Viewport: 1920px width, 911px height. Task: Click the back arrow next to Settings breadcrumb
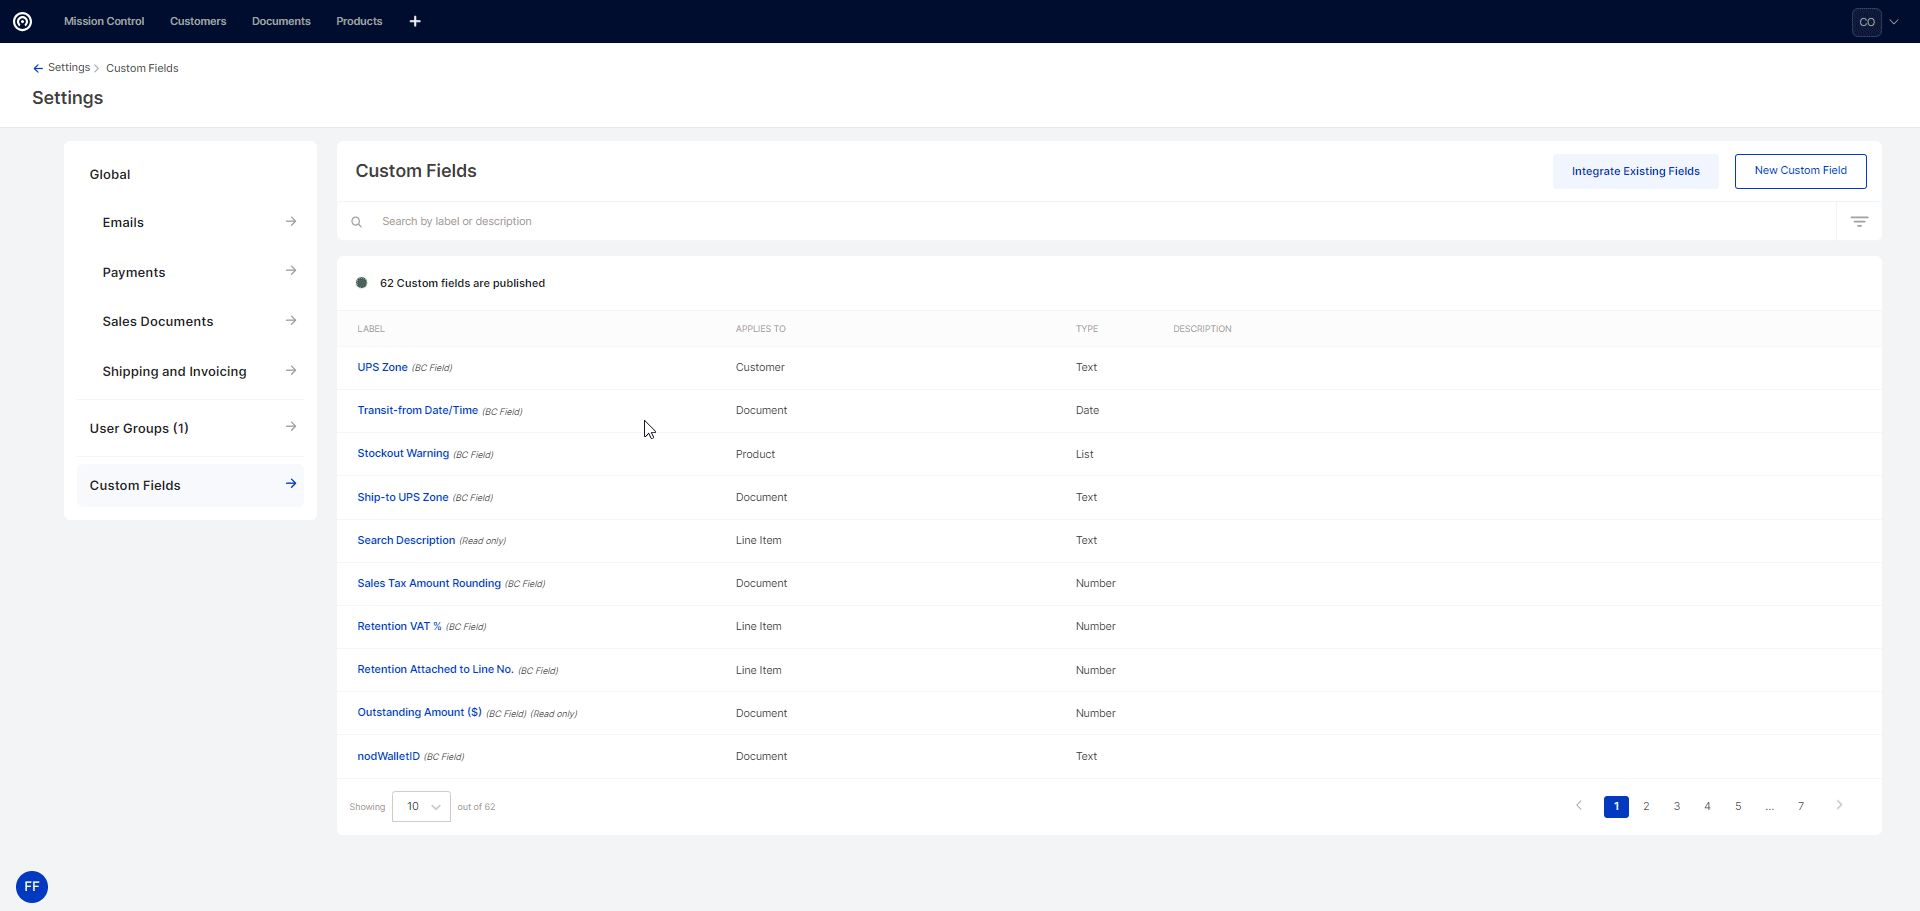tap(38, 68)
